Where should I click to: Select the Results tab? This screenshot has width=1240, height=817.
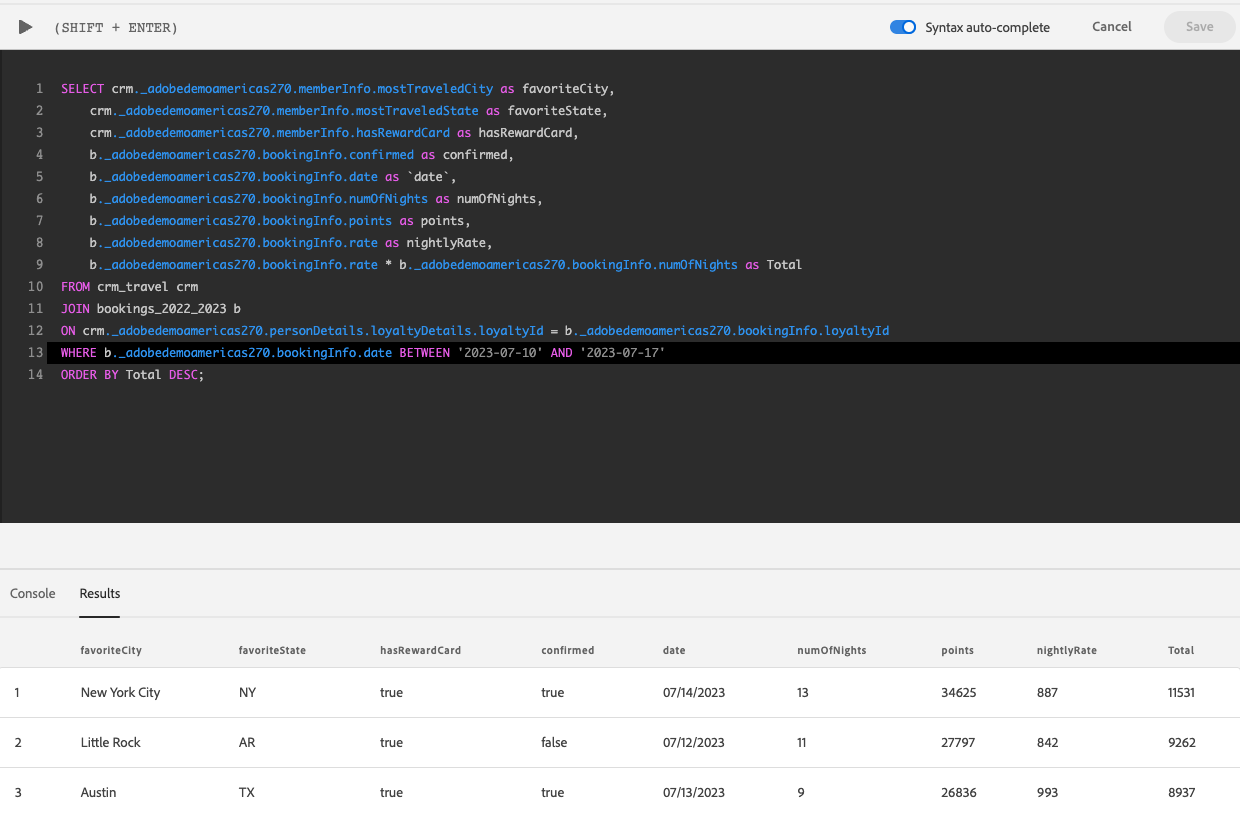pos(100,593)
